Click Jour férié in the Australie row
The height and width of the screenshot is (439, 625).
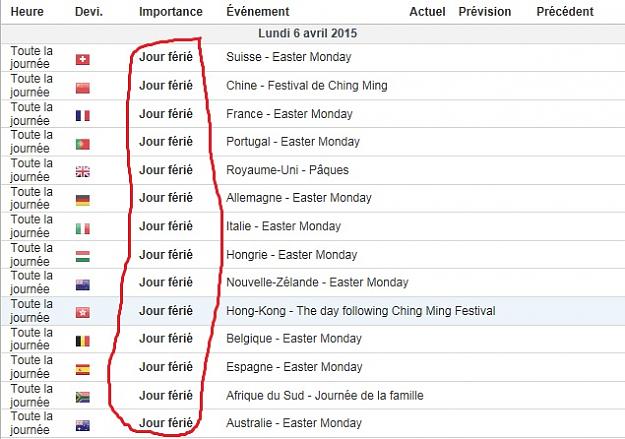click(166, 423)
